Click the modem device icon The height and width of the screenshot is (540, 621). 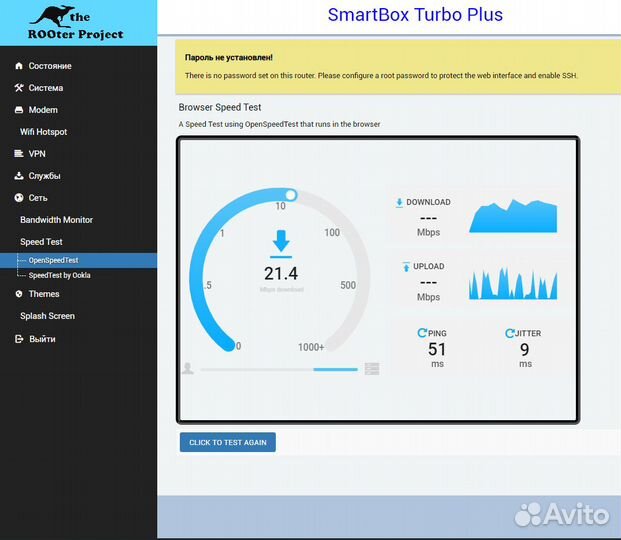[x=19, y=110]
